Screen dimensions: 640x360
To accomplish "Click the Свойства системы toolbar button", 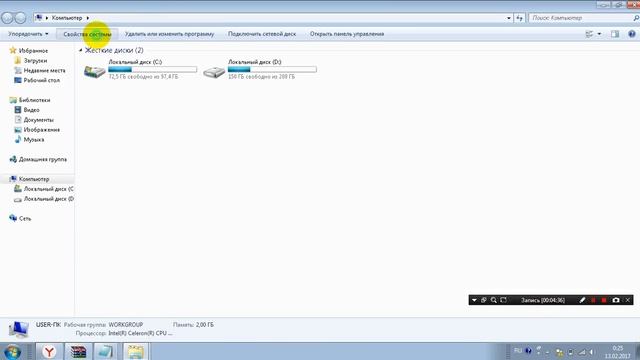I will click(87, 34).
